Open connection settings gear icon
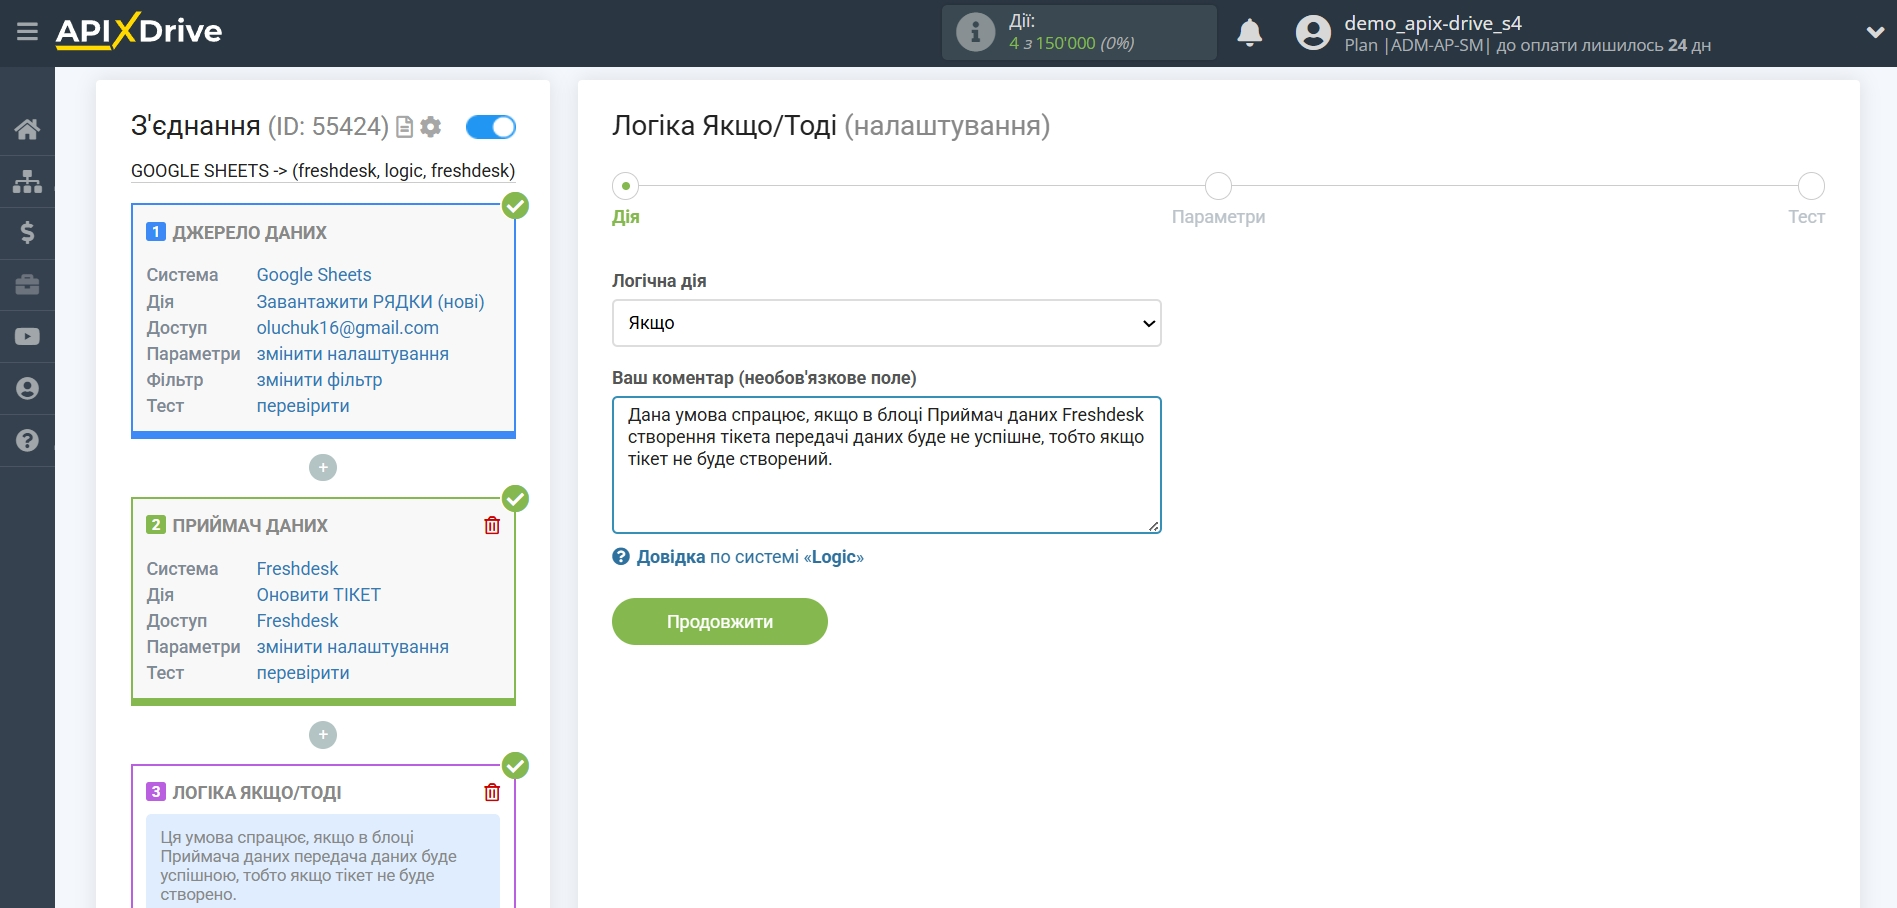The width and height of the screenshot is (1897, 908). [x=431, y=127]
